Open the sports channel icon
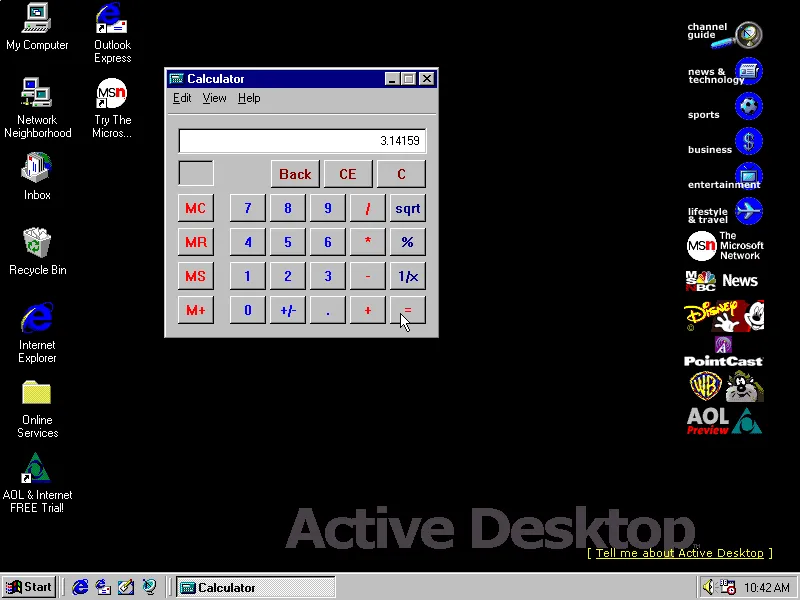The image size is (800, 600). pos(748,106)
